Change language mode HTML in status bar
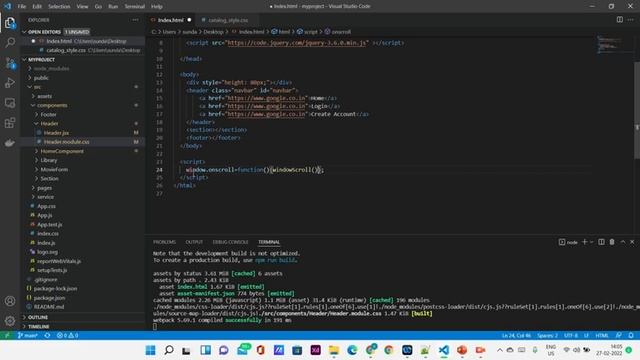 (602, 336)
